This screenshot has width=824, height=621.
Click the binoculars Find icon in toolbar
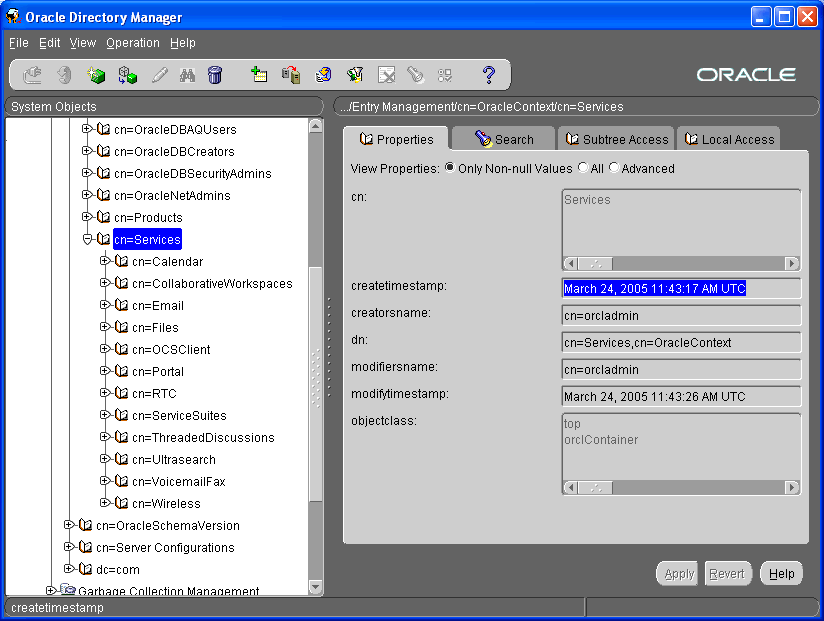187,75
